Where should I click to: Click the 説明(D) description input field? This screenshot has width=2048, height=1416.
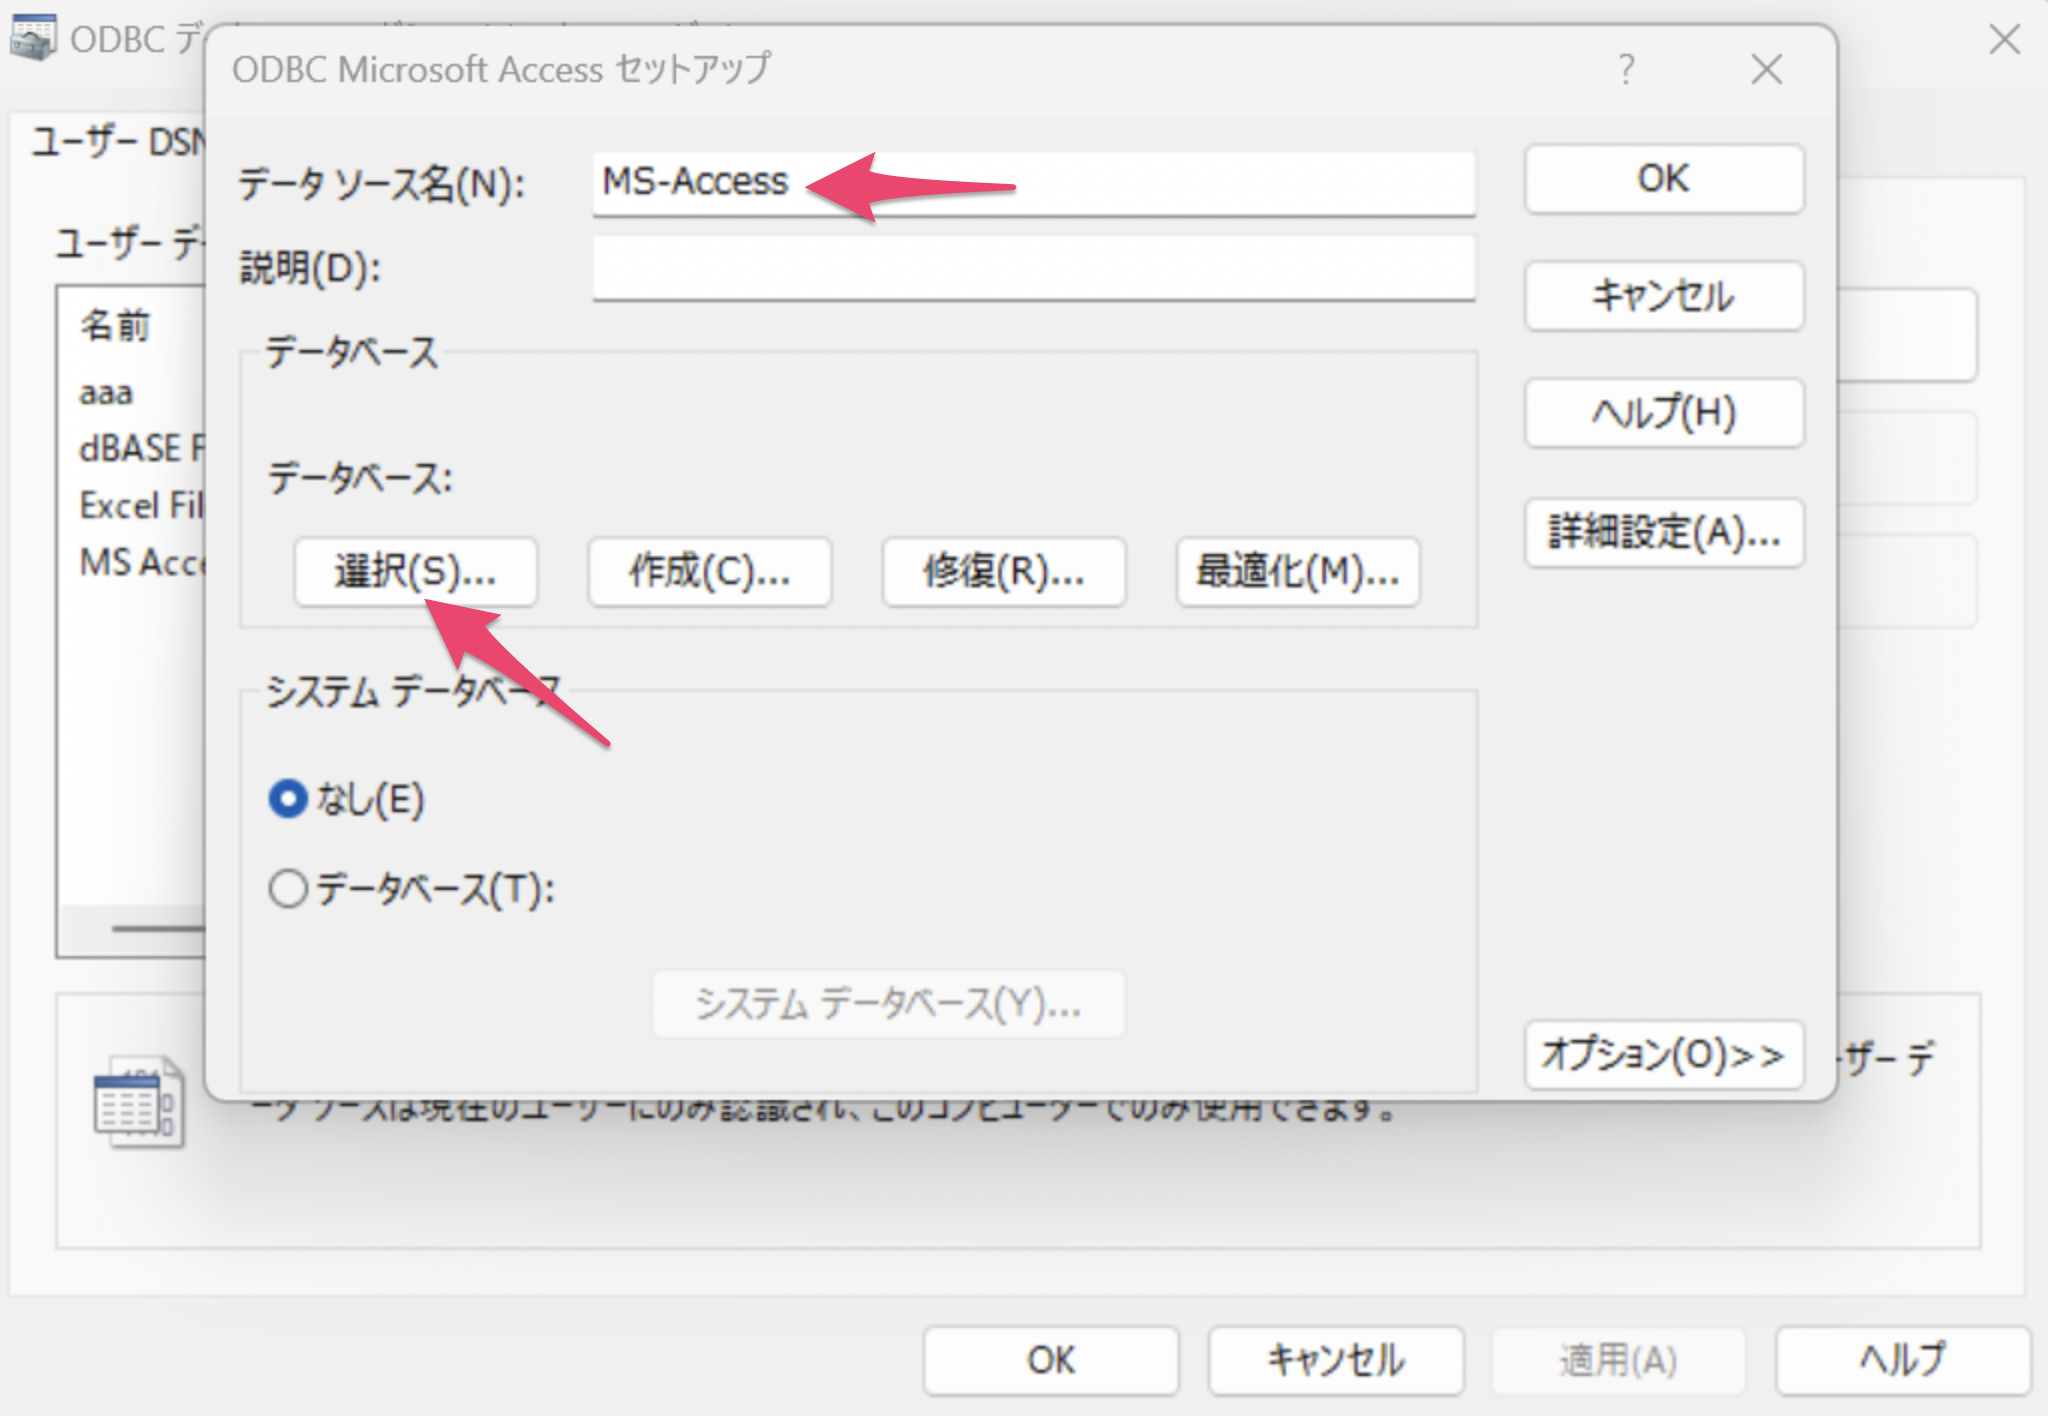click(x=1033, y=268)
